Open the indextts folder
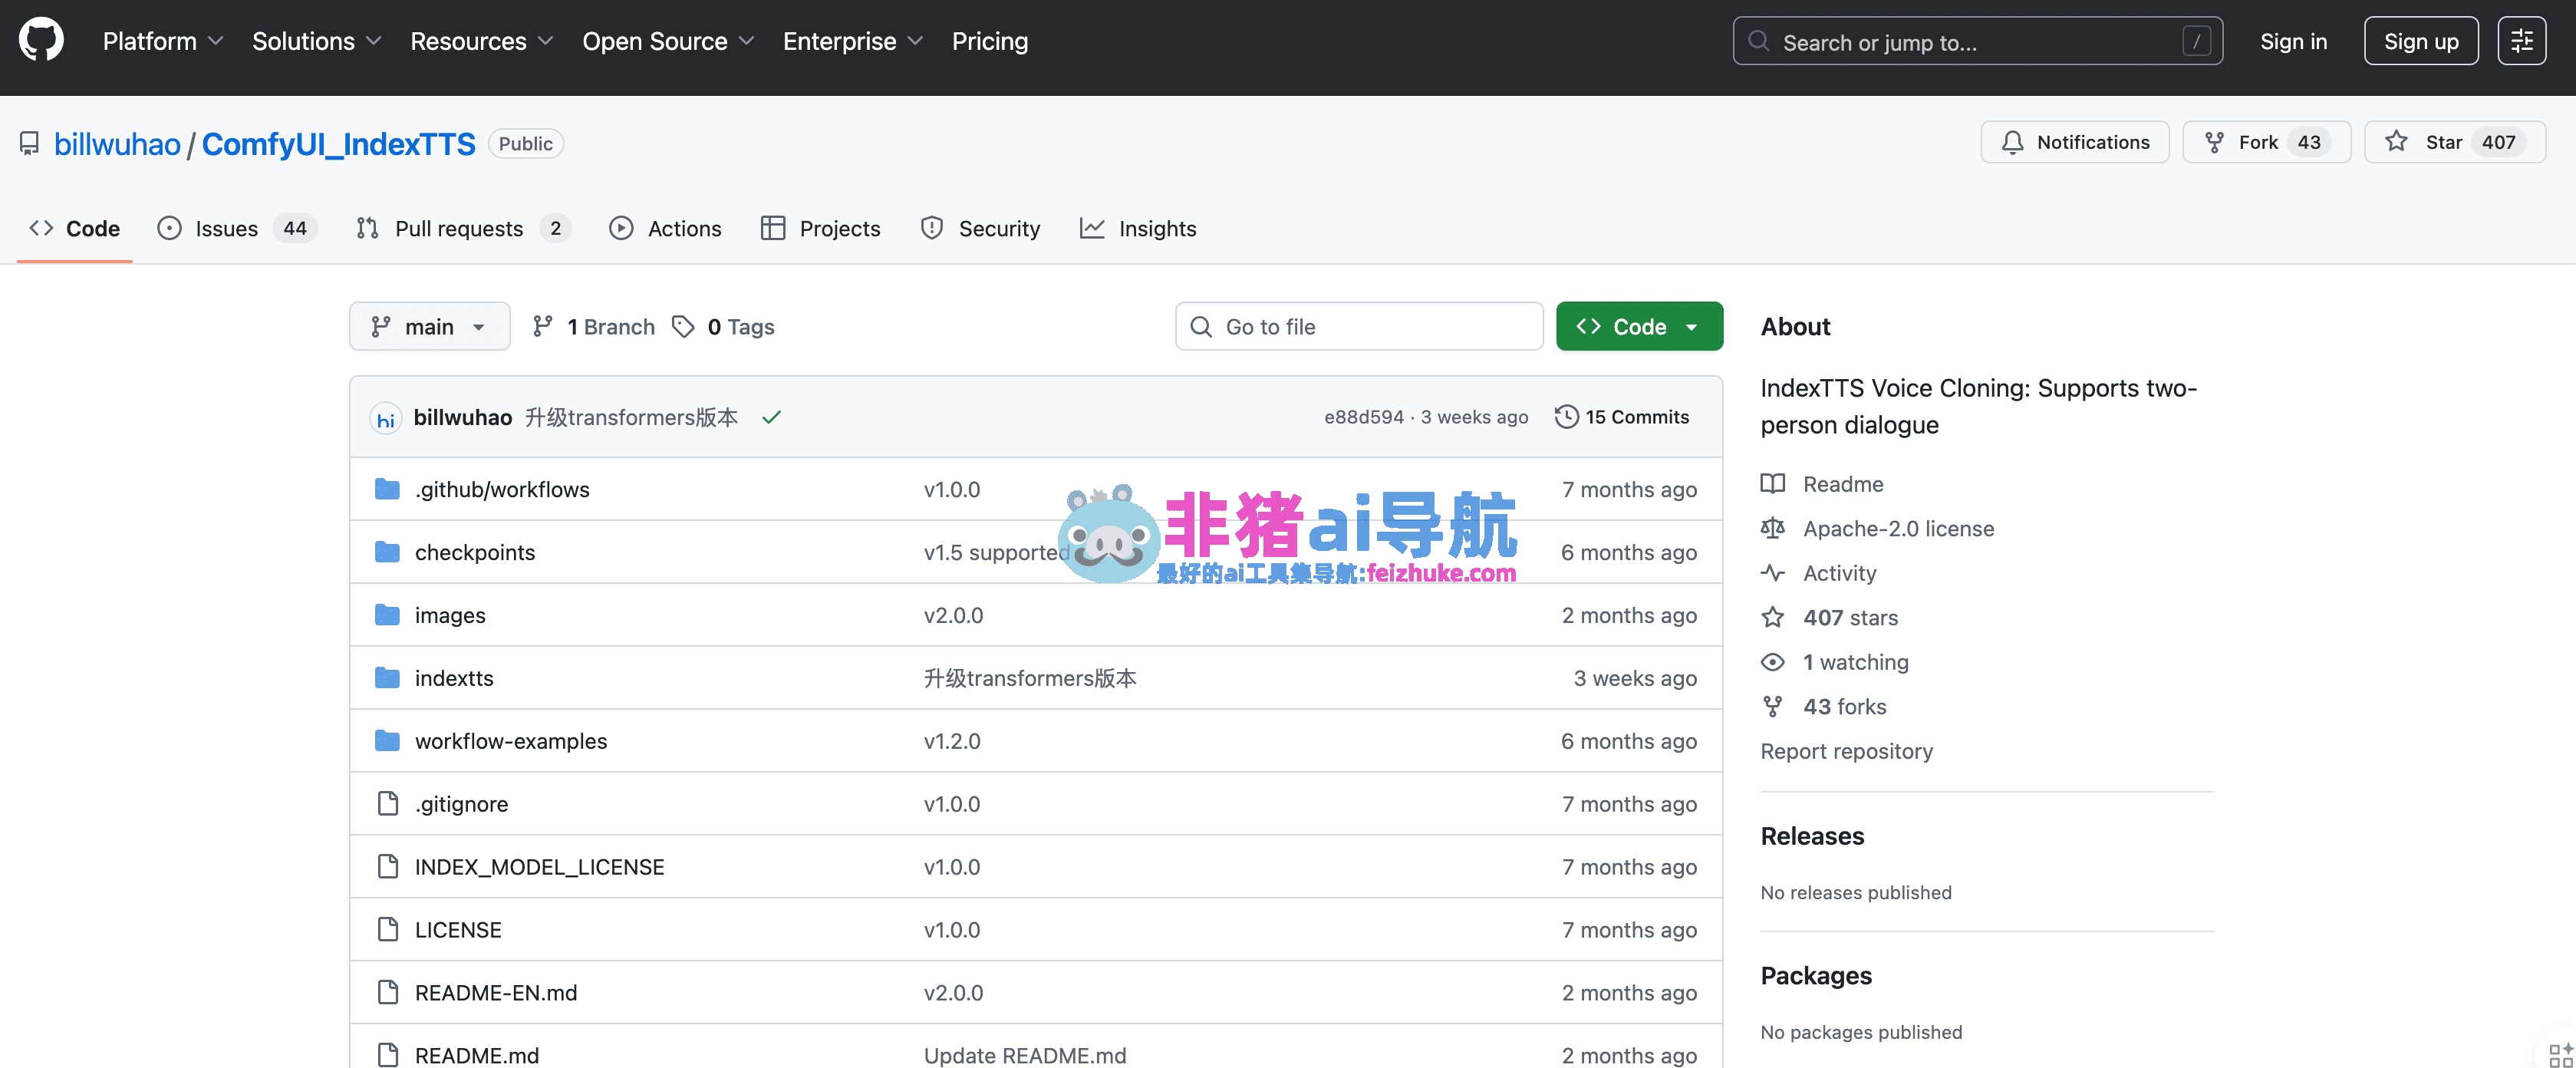The image size is (2576, 1068). pyautogui.click(x=454, y=678)
